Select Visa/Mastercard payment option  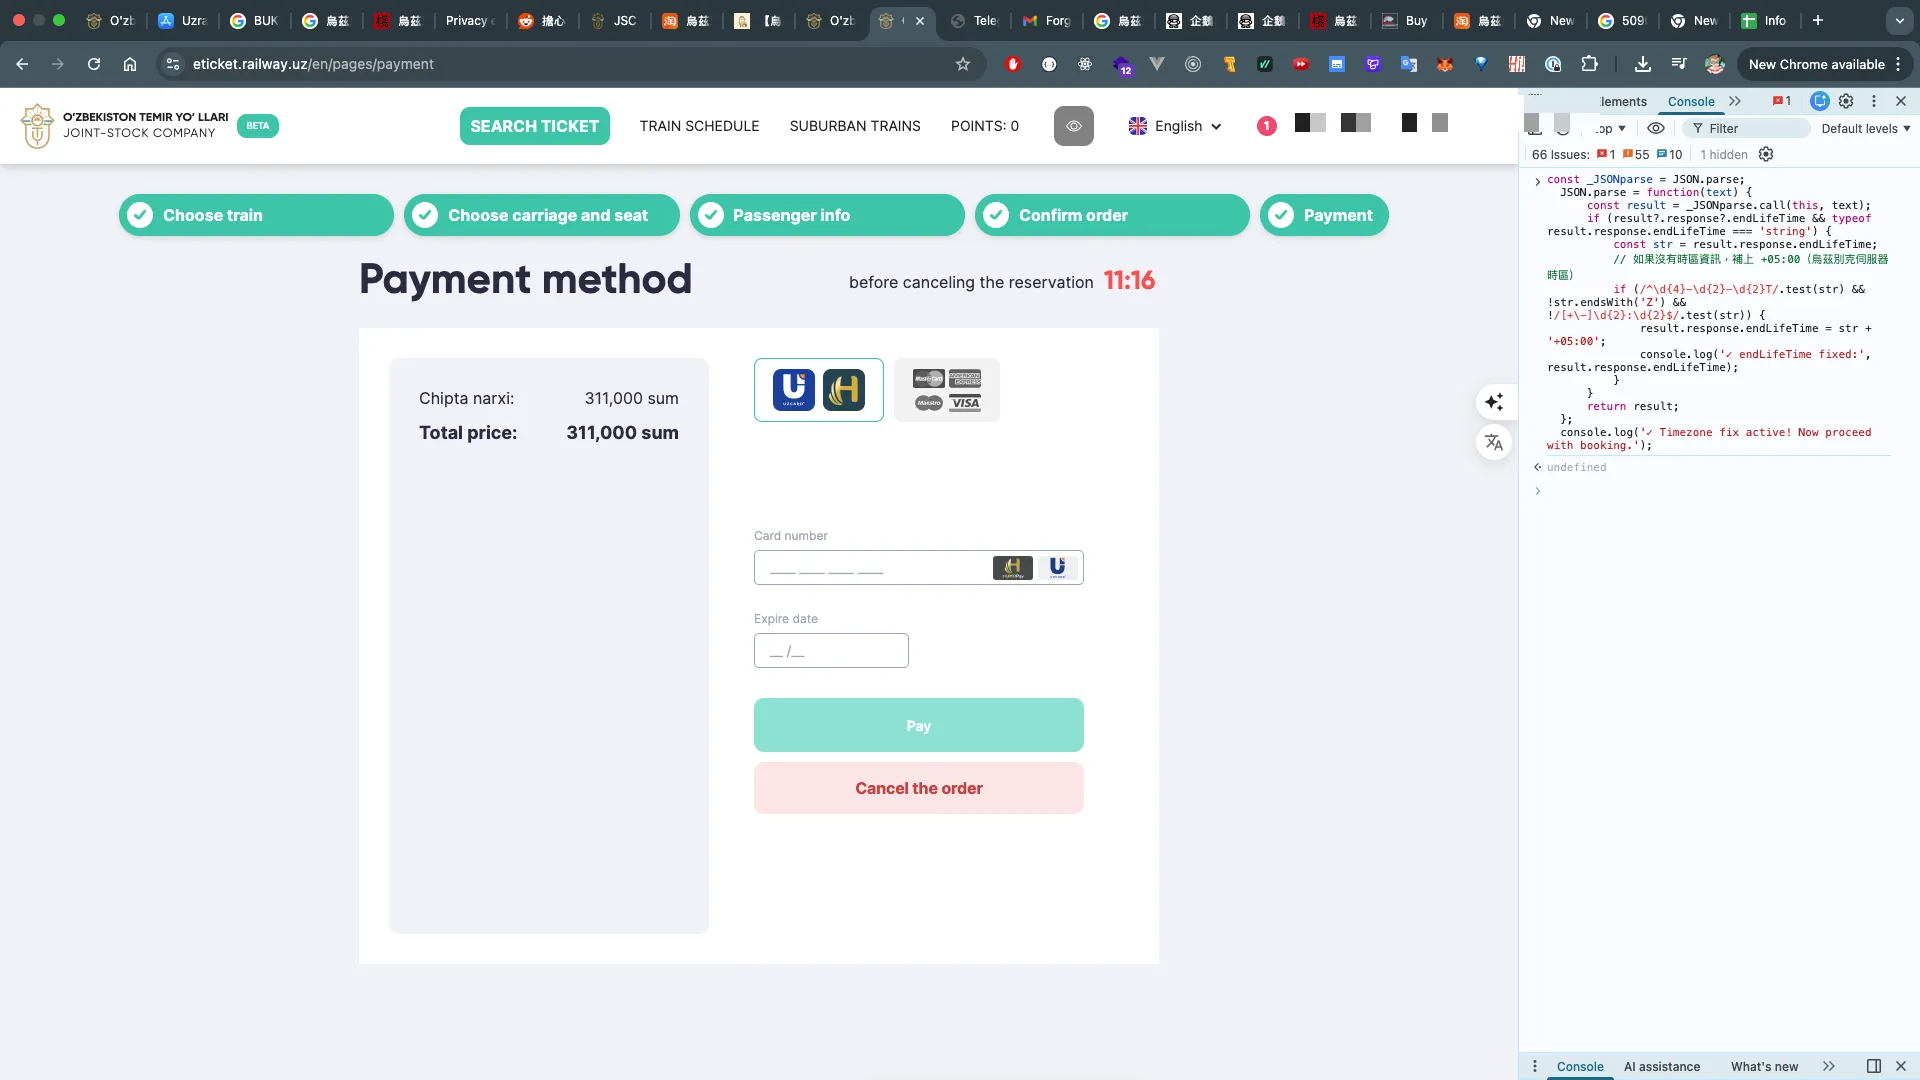pos(946,390)
